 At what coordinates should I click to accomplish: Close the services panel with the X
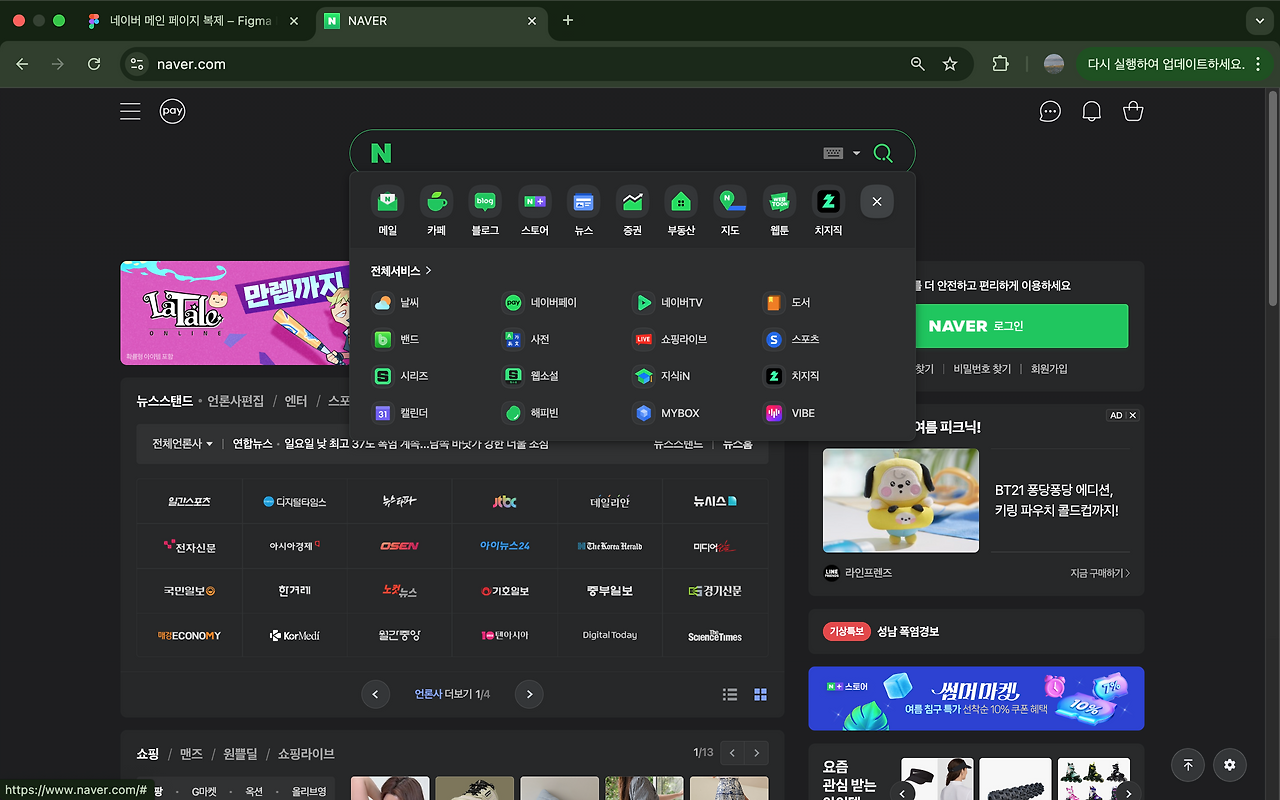point(876,201)
